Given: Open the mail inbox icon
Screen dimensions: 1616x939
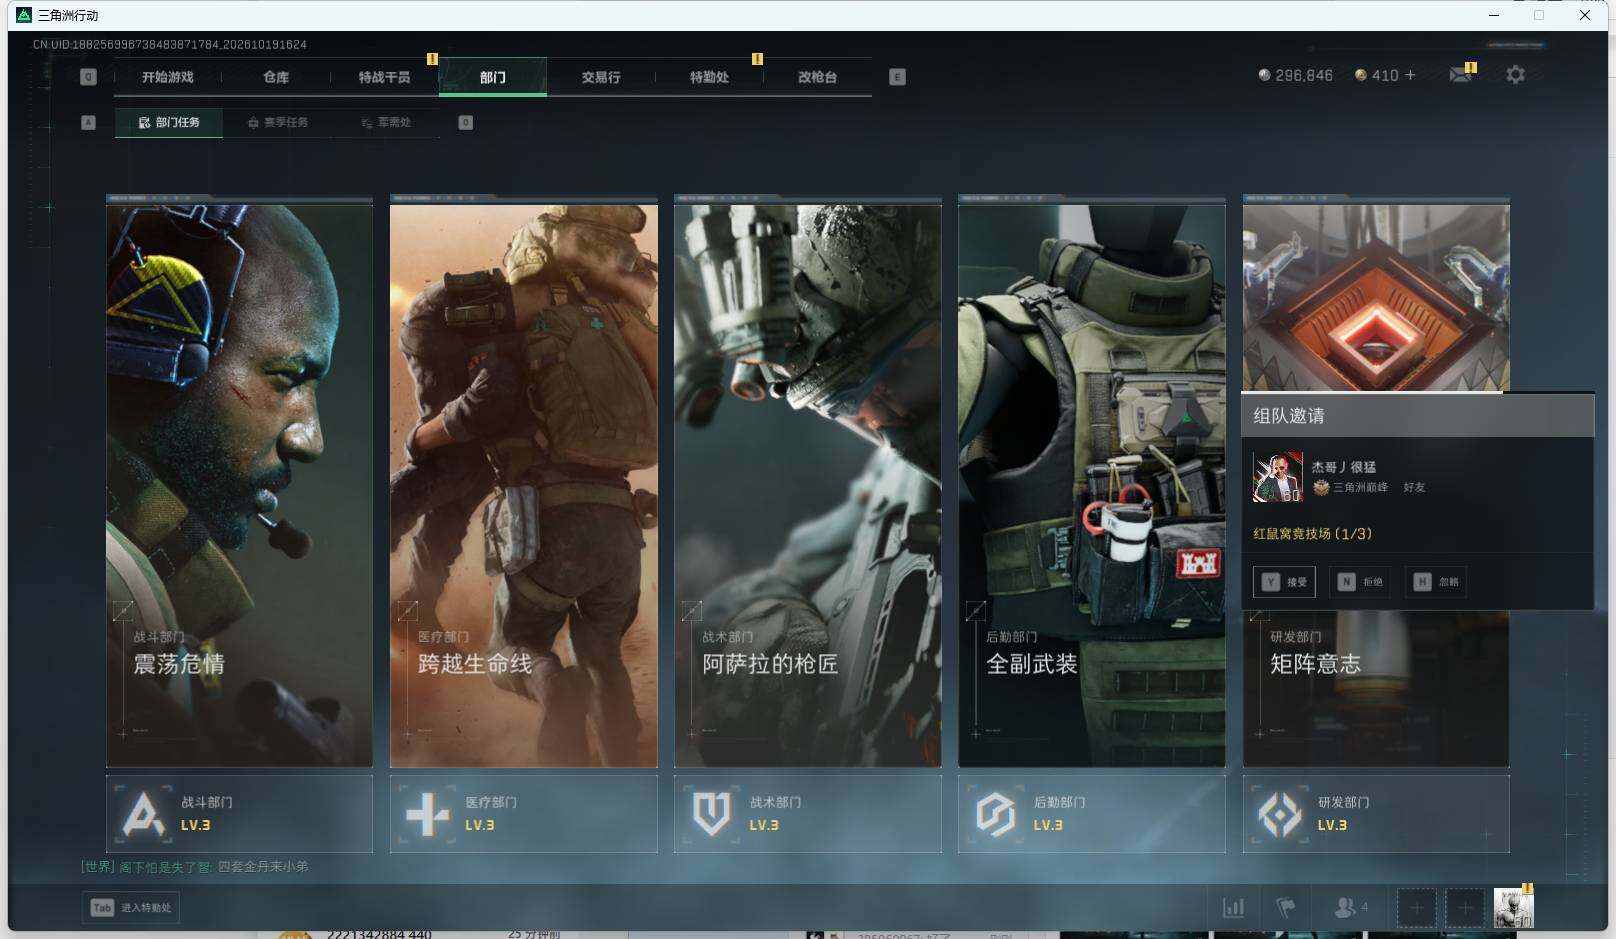Looking at the screenshot, I should (x=1461, y=75).
